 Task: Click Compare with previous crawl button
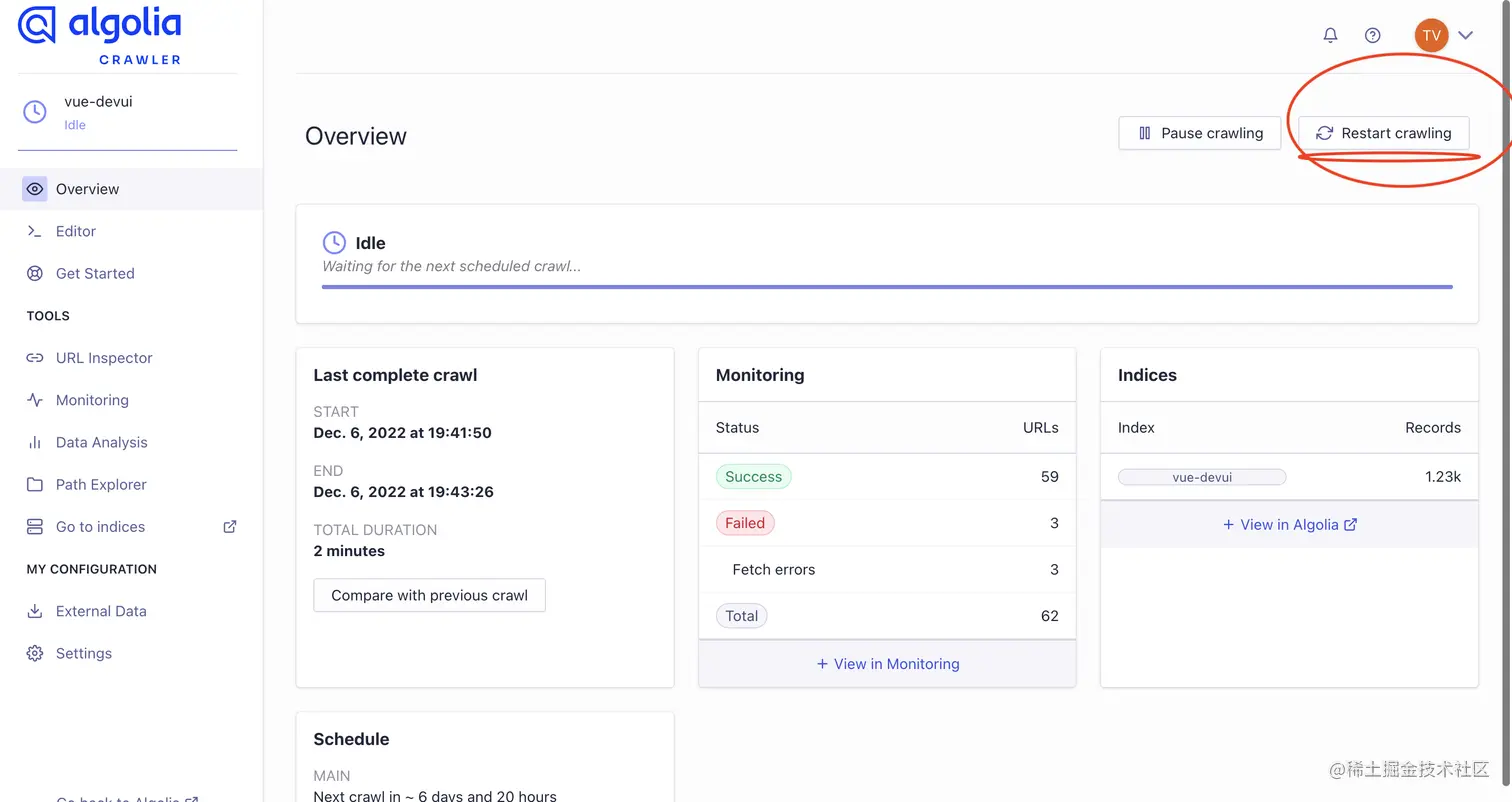pyautogui.click(x=429, y=595)
